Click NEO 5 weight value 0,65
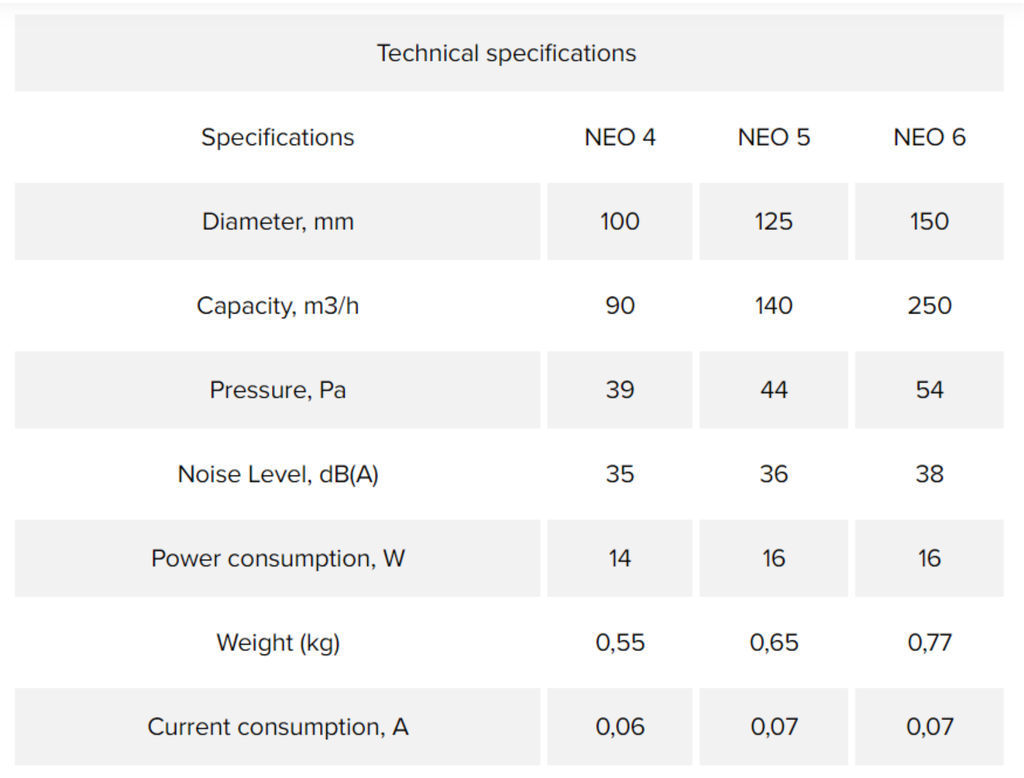This screenshot has width=1024, height=778. [774, 643]
